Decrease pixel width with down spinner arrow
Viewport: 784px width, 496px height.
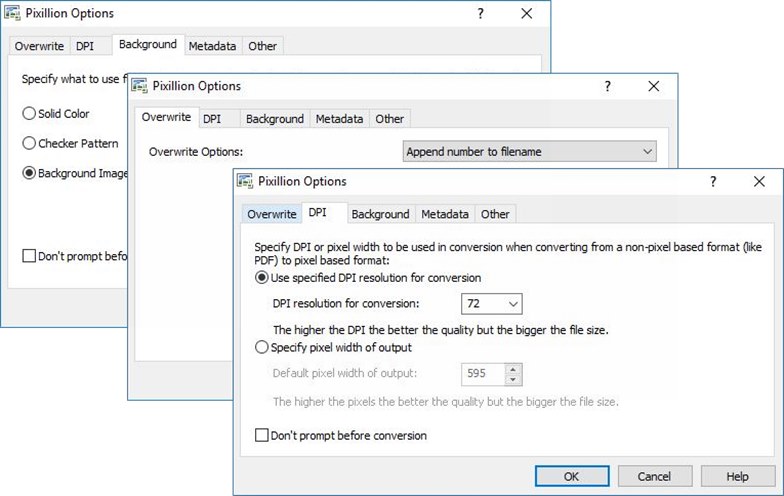(513, 380)
